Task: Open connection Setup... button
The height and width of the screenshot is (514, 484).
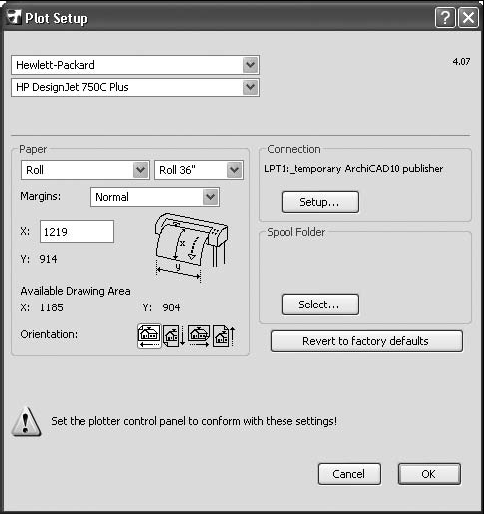Action: pyautogui.click(x=320, y=202)
